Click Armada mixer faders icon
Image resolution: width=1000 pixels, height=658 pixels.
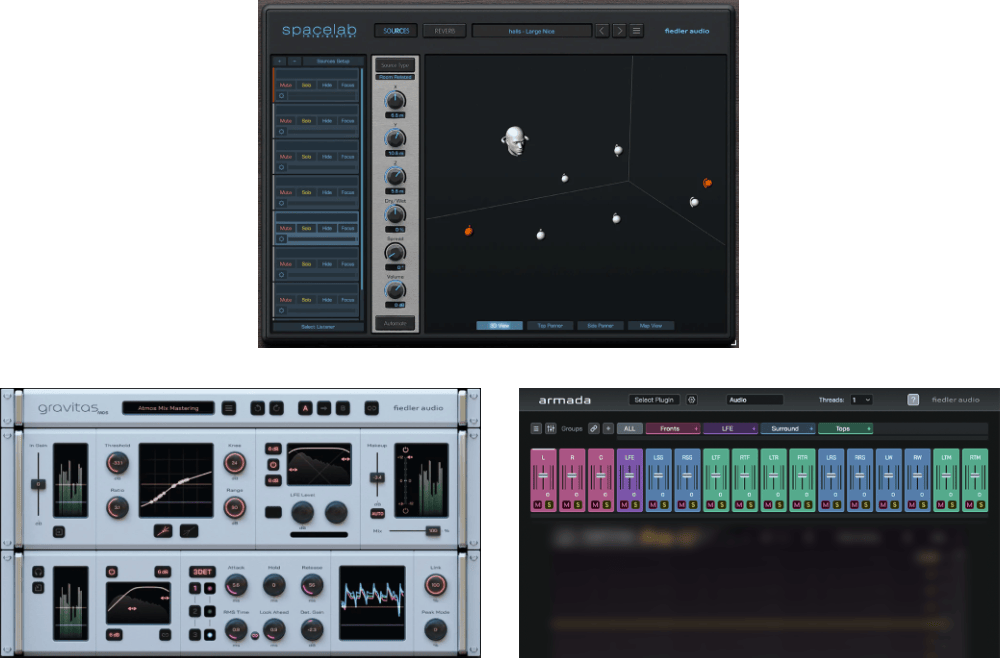pyautogui.click(x=550, y=428)
